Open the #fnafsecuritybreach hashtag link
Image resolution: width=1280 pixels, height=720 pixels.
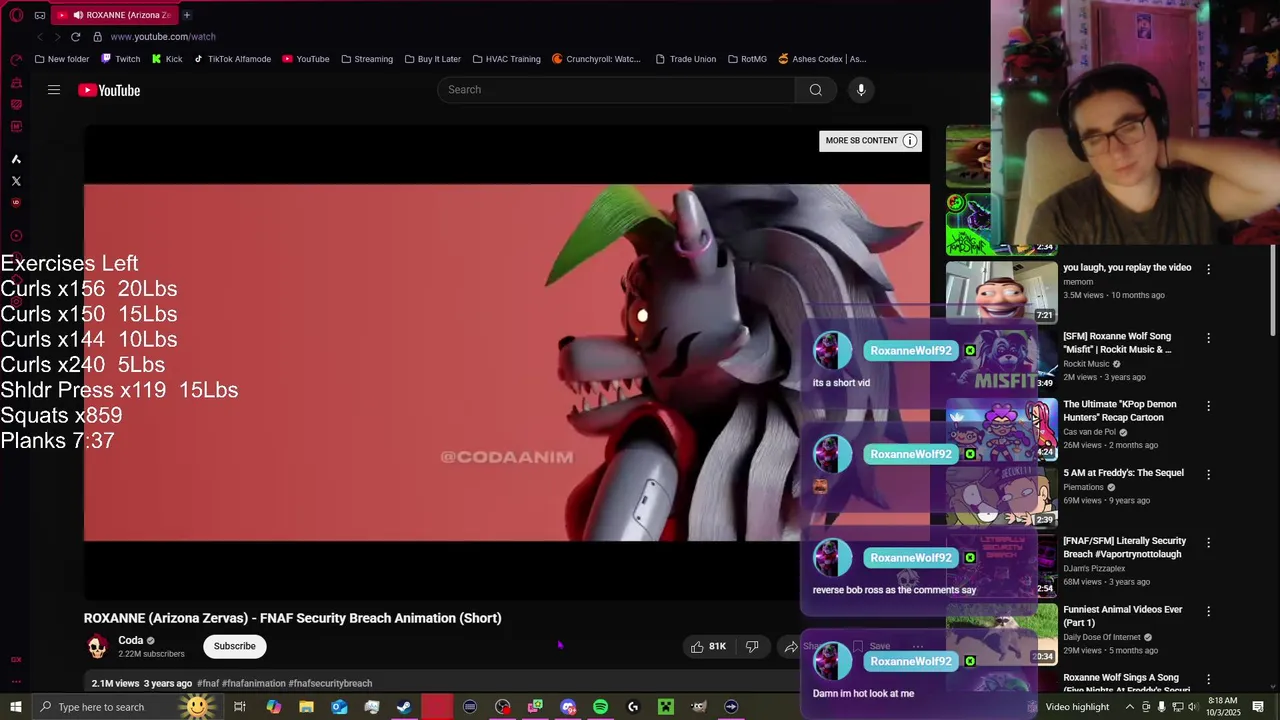click(x=330, y=683)
